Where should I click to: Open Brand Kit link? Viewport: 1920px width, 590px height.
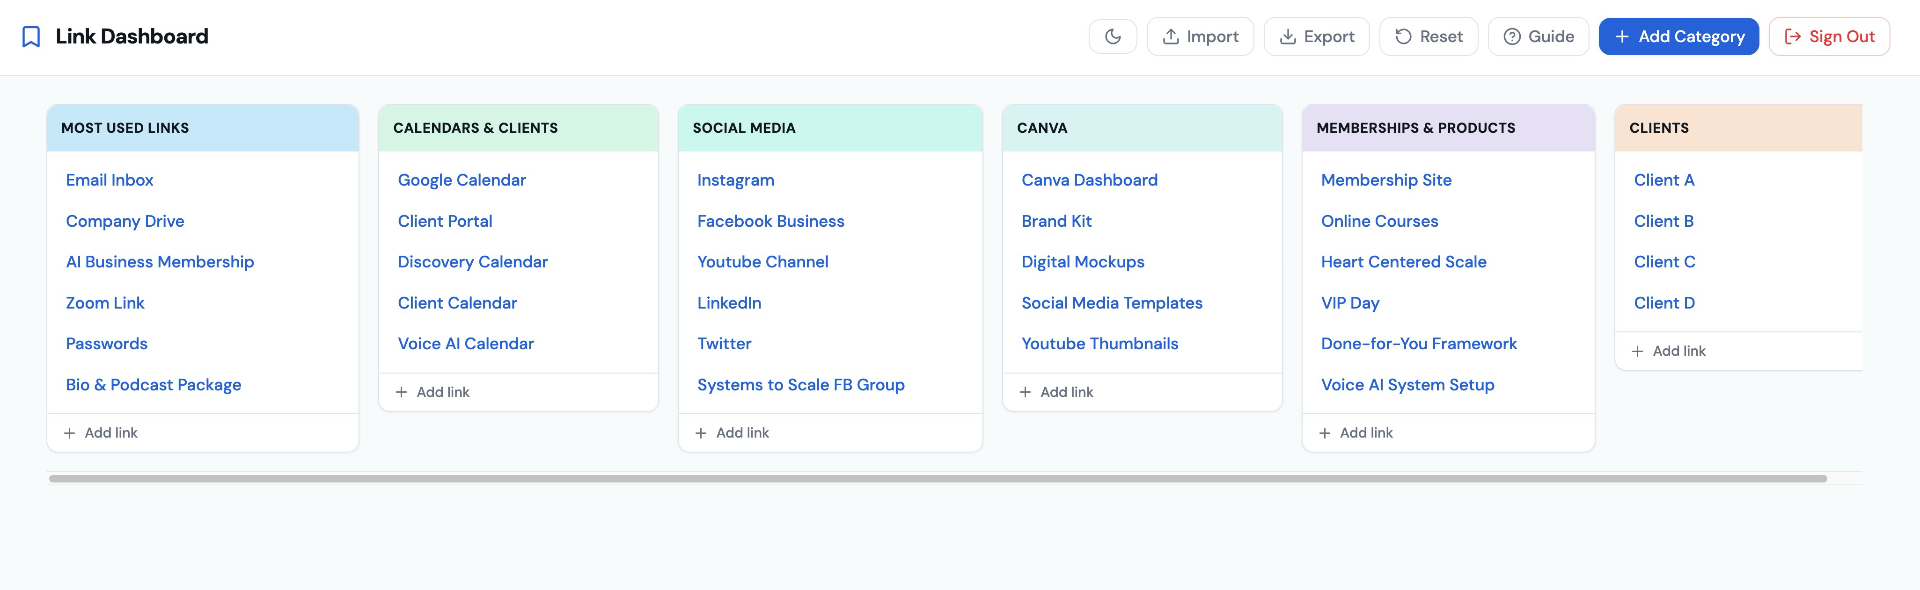pyautogui.click(x=1057, y=221)
